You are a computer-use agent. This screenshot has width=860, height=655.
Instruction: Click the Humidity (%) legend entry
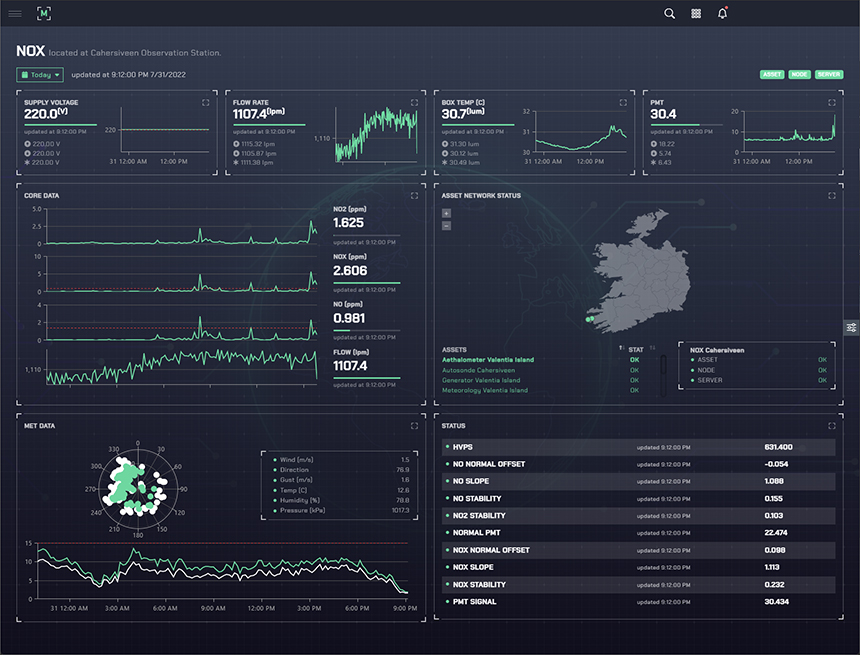click(341, 500)
